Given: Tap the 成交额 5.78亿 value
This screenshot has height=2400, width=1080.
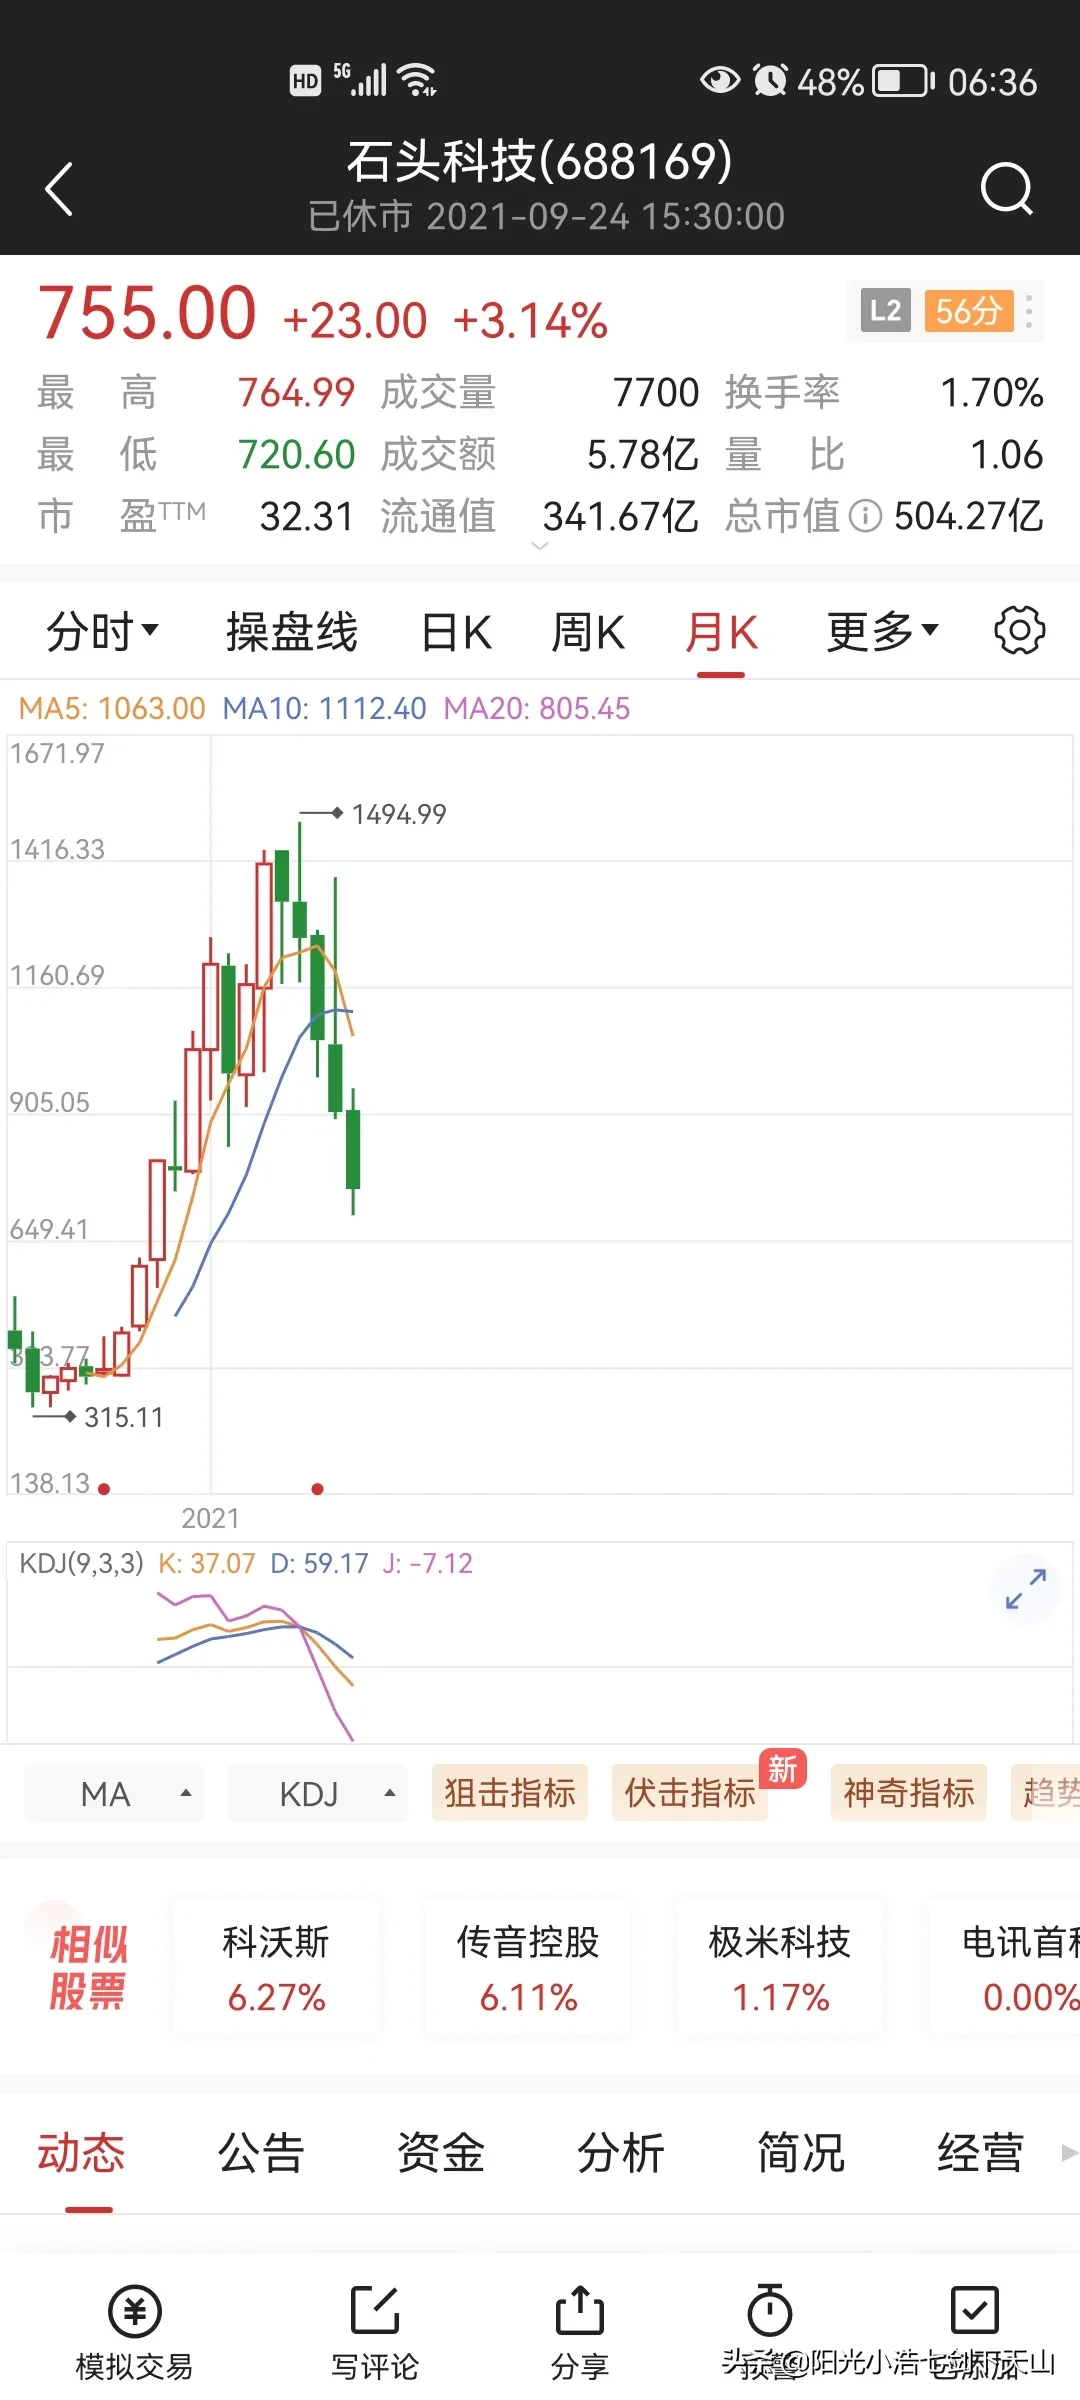Looking at the screenshot, I should [x=642, y=455].
